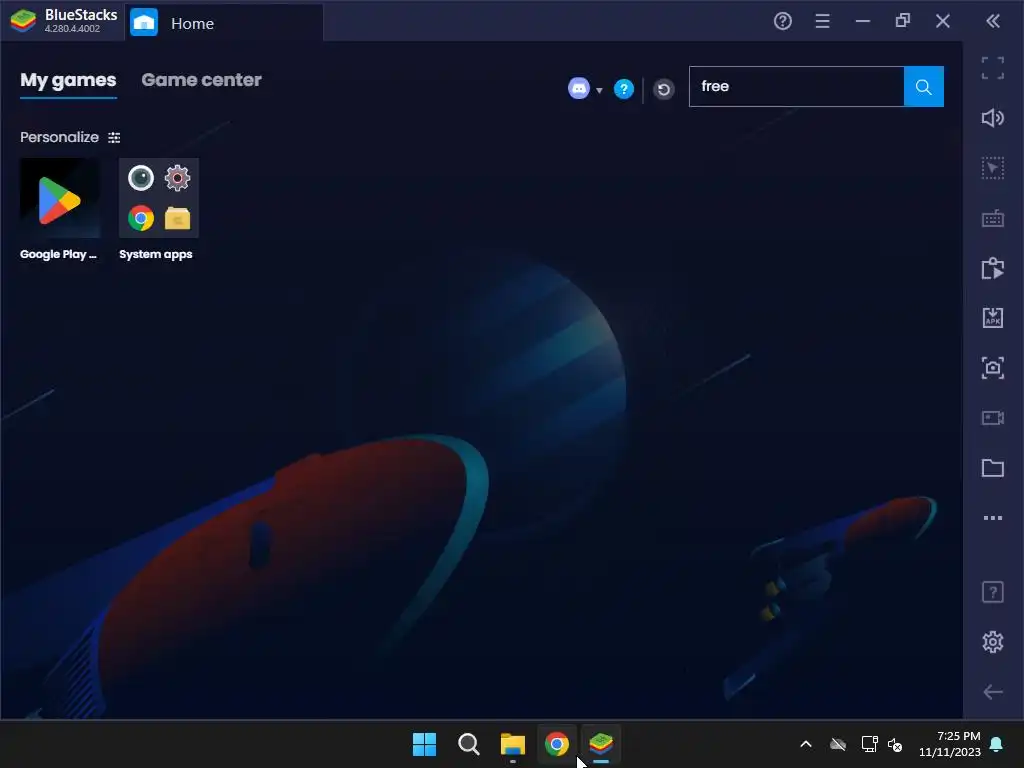1024x768 pixels.
Task: Click the blue search magnifier button
Action: (923, 86)
